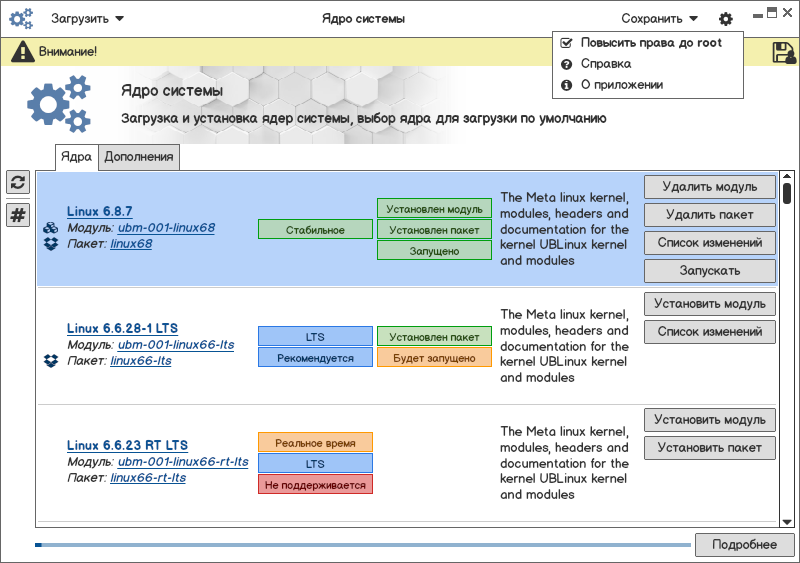The height and width of the screenshot is (563, 800).
Task: Open the Linux 6.6.23 RT LTS link
Action: pos(127,445)
